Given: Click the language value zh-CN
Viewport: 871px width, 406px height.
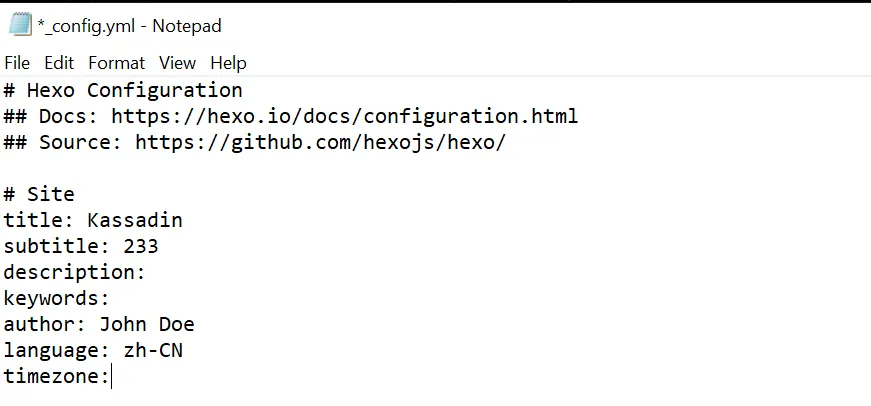Looking at the screenshot, I should [153, 351].
